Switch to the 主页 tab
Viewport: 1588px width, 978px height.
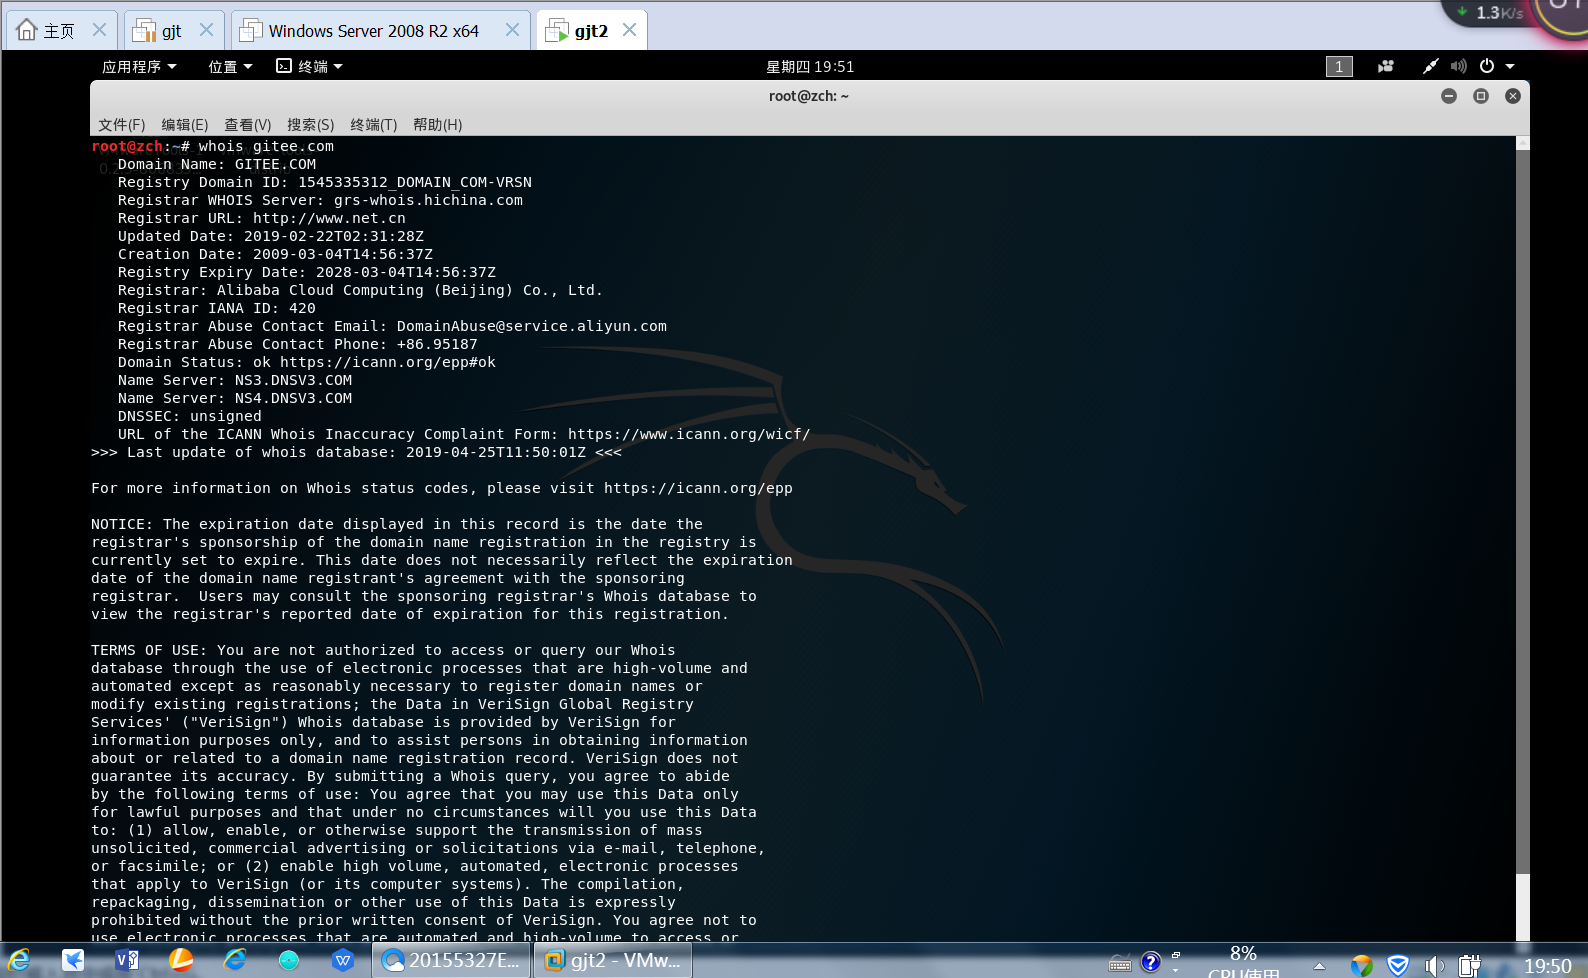click(60, 30)
